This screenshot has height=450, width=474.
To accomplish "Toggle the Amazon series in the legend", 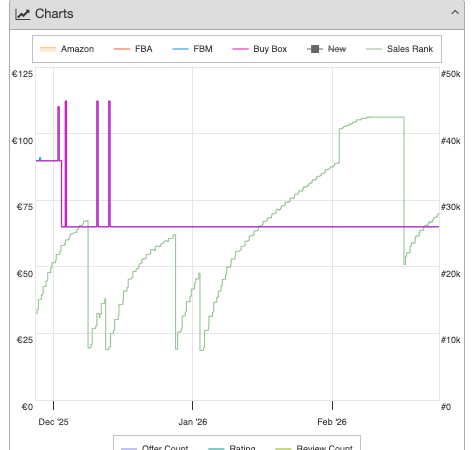I will (x=67, y=49).
